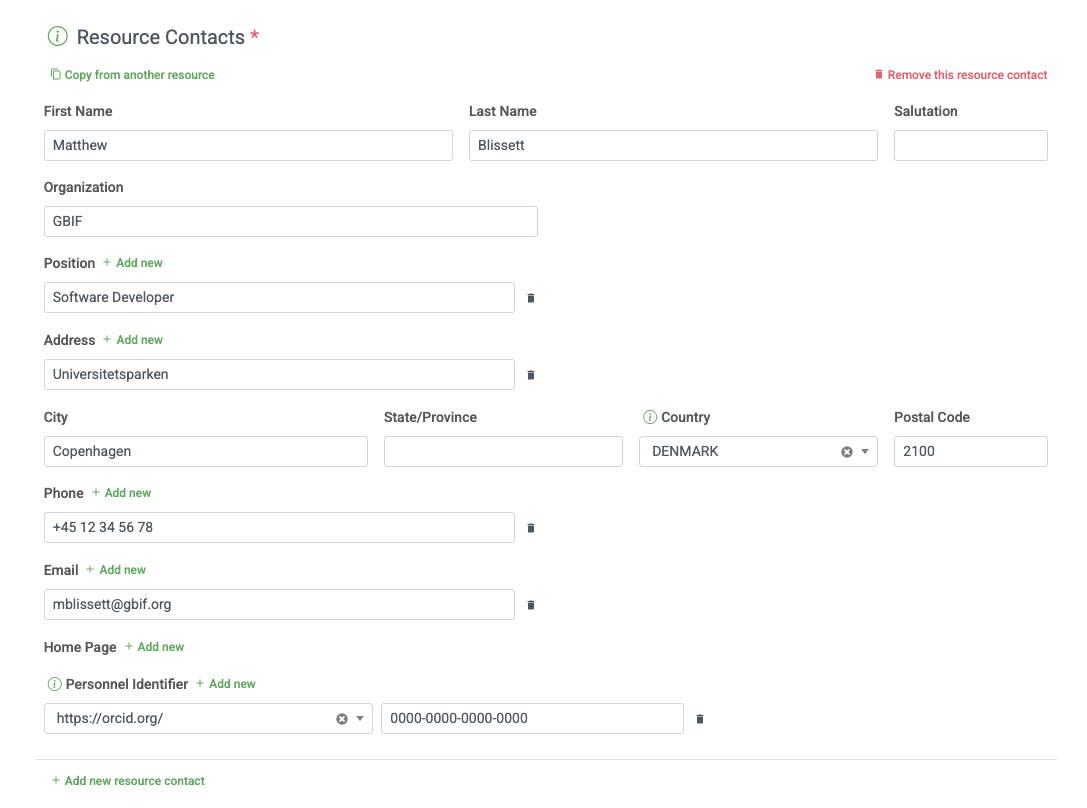1087x808 pixels.
Task: Click the Country info icon
Action: (649, 417)
